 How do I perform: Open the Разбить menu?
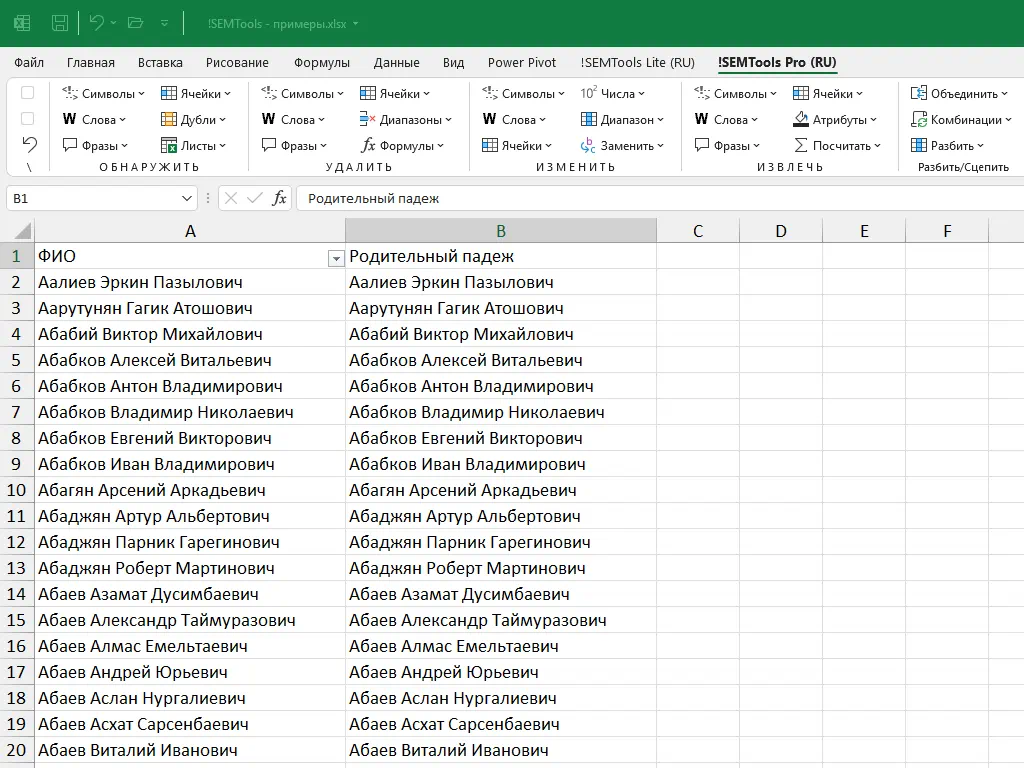coord(948,146)
